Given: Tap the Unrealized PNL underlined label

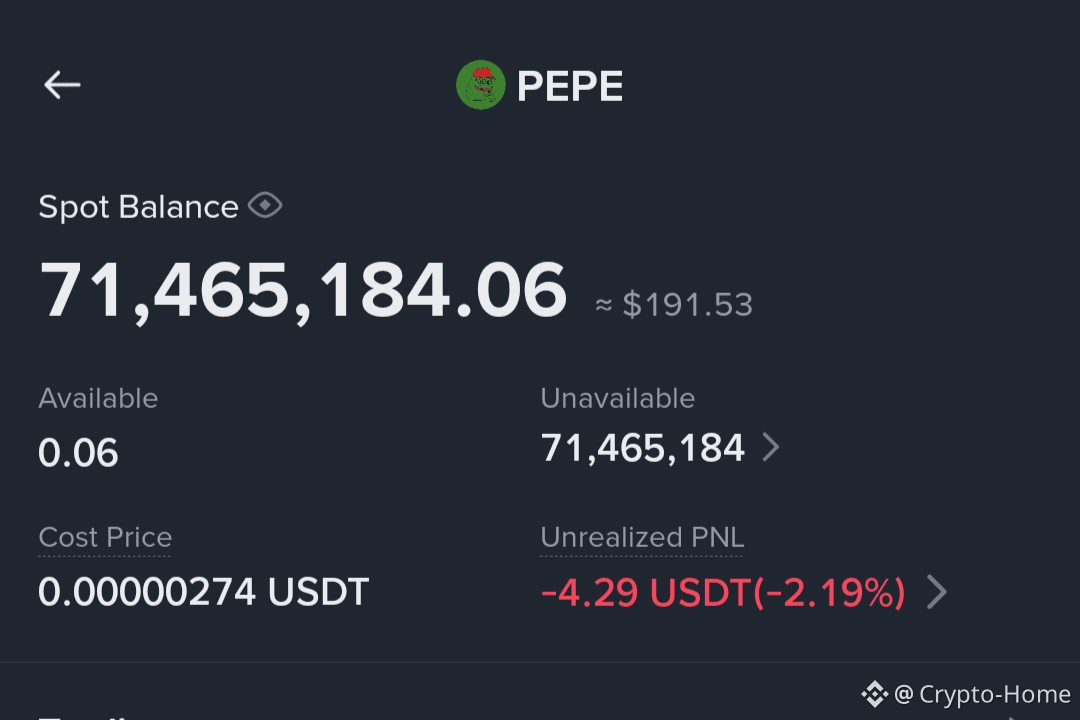Looking at the screenshot, I should click(x=642, y=537).
